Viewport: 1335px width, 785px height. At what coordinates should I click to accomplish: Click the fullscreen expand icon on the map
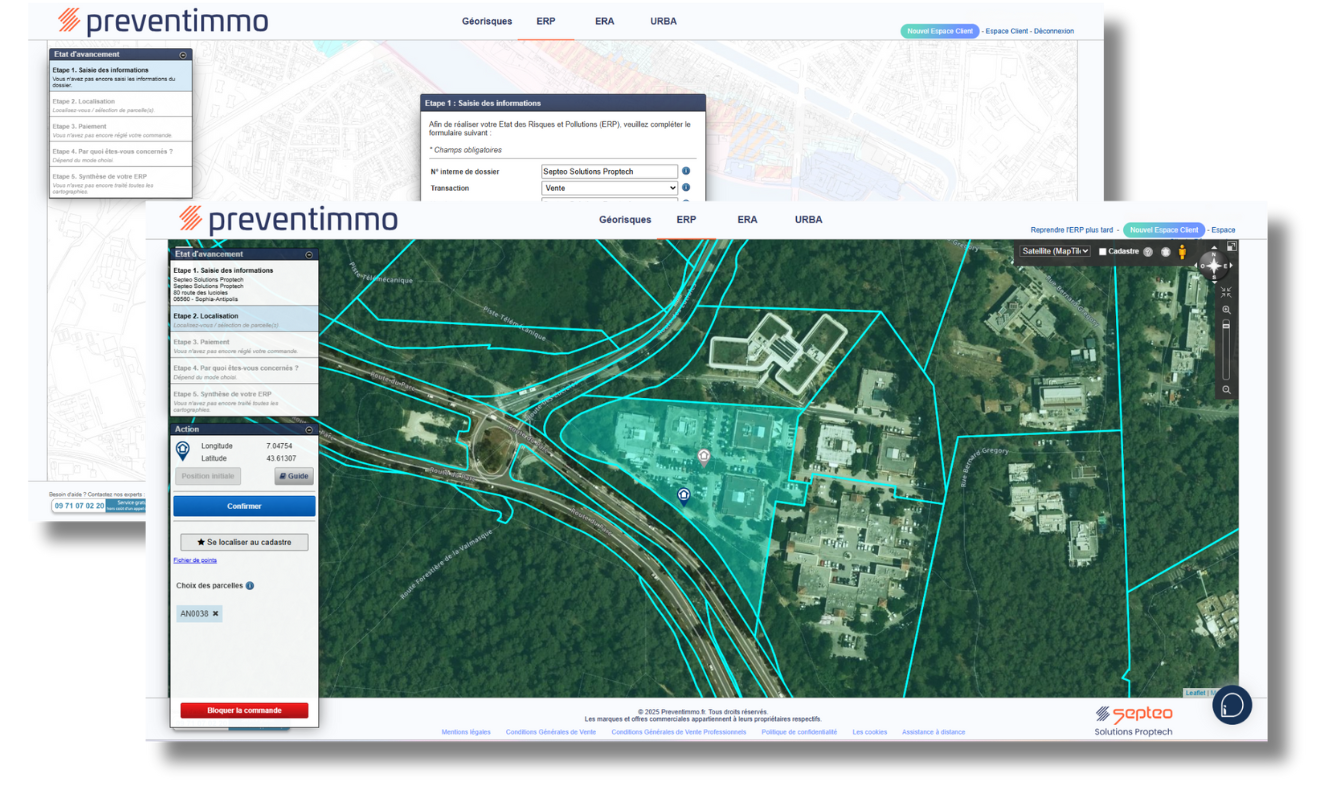coord(1232,246)
